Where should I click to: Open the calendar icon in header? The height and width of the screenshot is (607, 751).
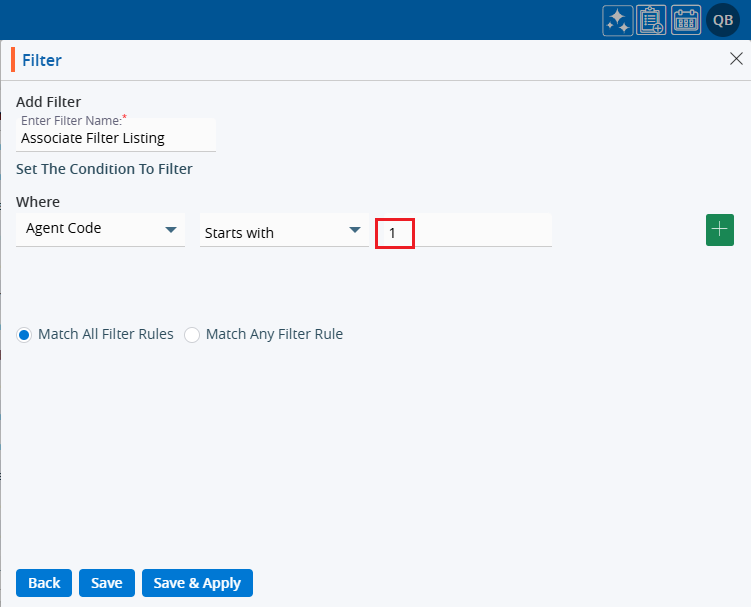point(685,21)
